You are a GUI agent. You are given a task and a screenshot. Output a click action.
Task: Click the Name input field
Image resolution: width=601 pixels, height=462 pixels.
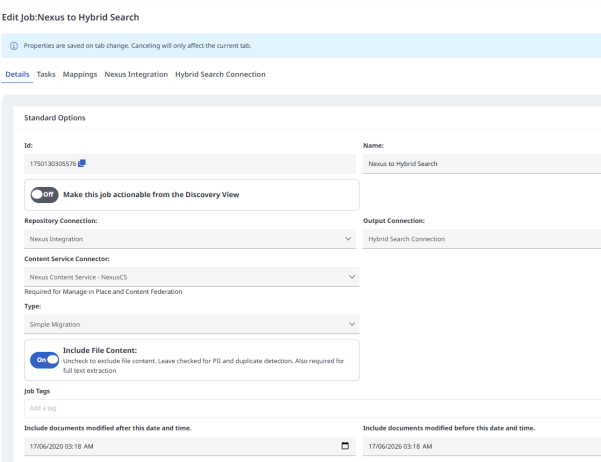480,164
